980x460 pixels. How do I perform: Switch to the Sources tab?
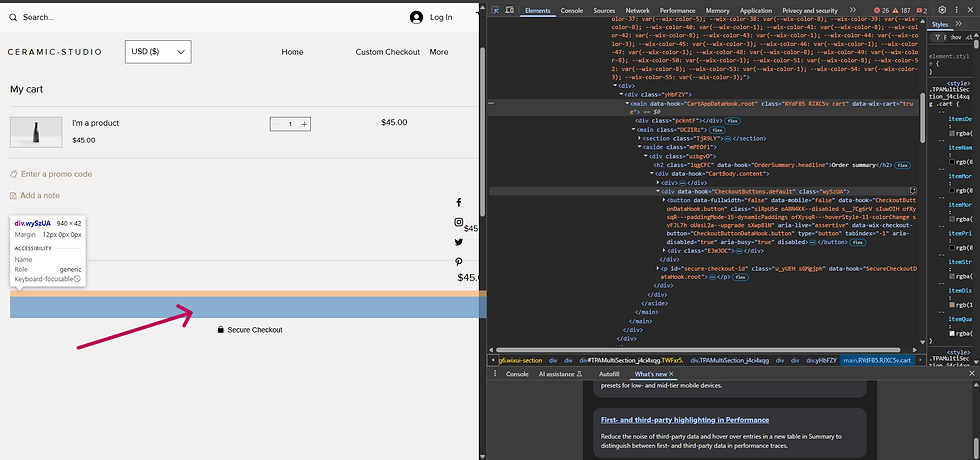(604, 11)
